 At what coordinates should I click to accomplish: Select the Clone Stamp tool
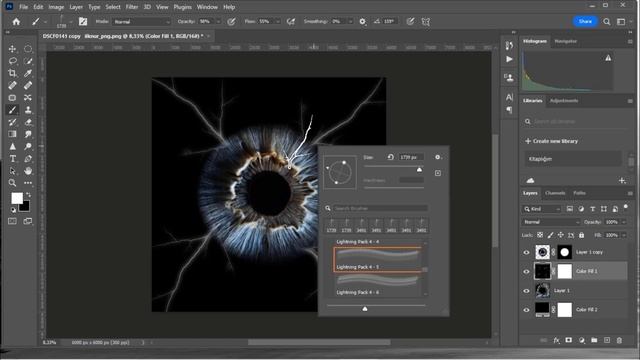28,110
